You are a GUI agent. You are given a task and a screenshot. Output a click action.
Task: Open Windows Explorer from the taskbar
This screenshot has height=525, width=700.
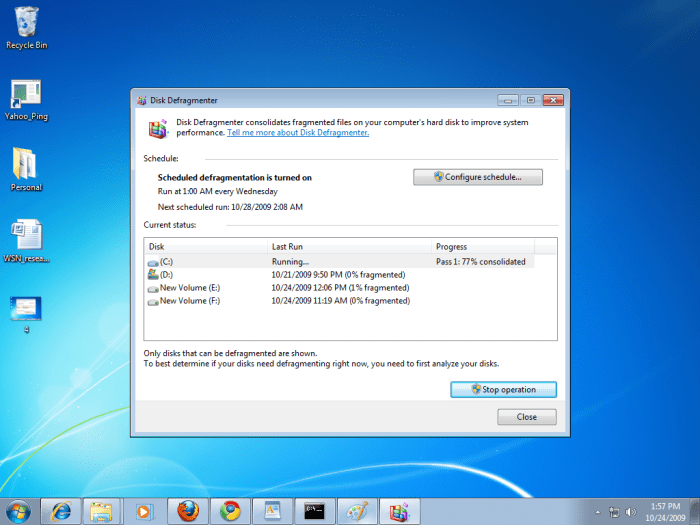103,510
